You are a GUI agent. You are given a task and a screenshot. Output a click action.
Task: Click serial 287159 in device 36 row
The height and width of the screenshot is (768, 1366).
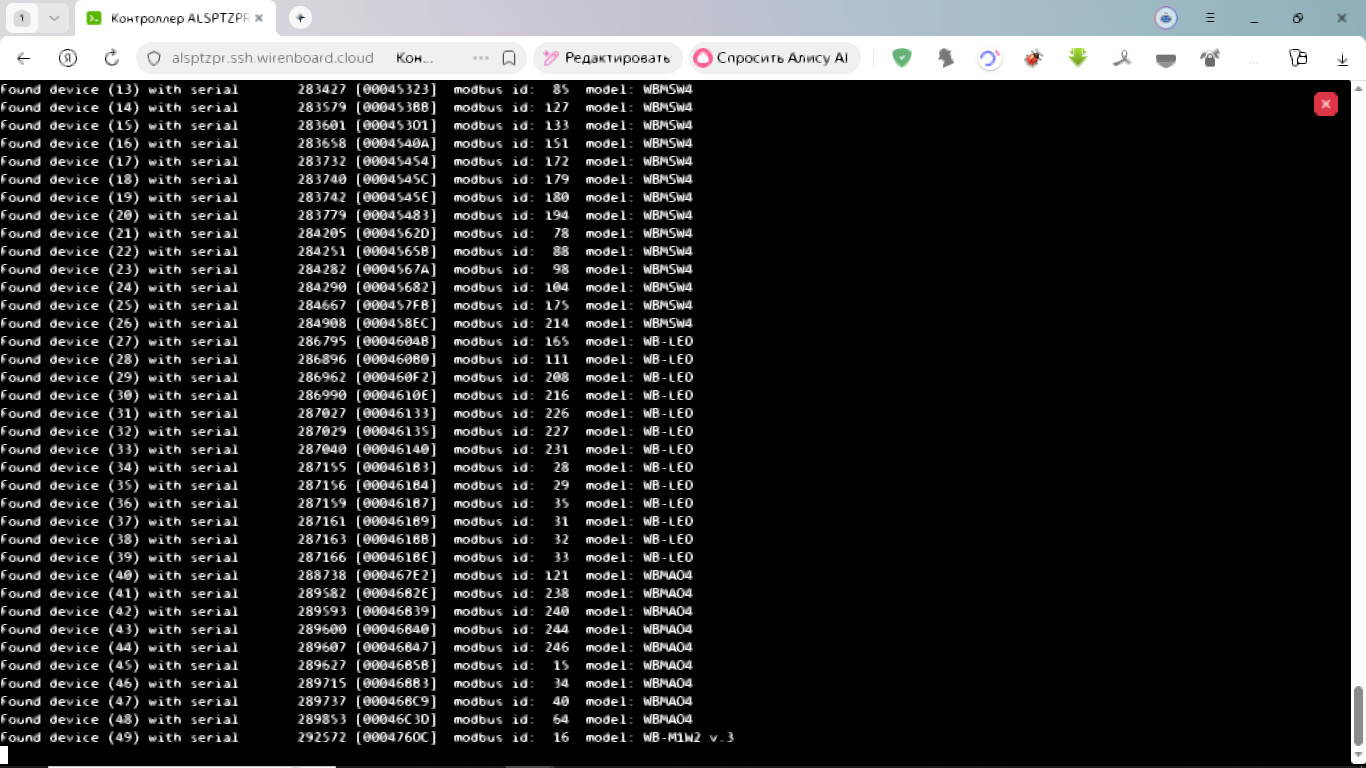(x=322, y=503)
